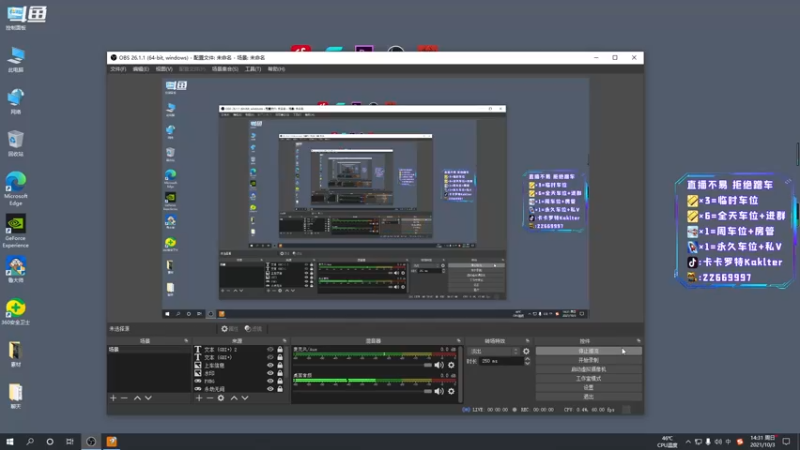Image resolution: width=800 pixels, height=450 pixels.
Task: Toggle the lock on the 永劫无间 source
Action: tap(280, 389)
